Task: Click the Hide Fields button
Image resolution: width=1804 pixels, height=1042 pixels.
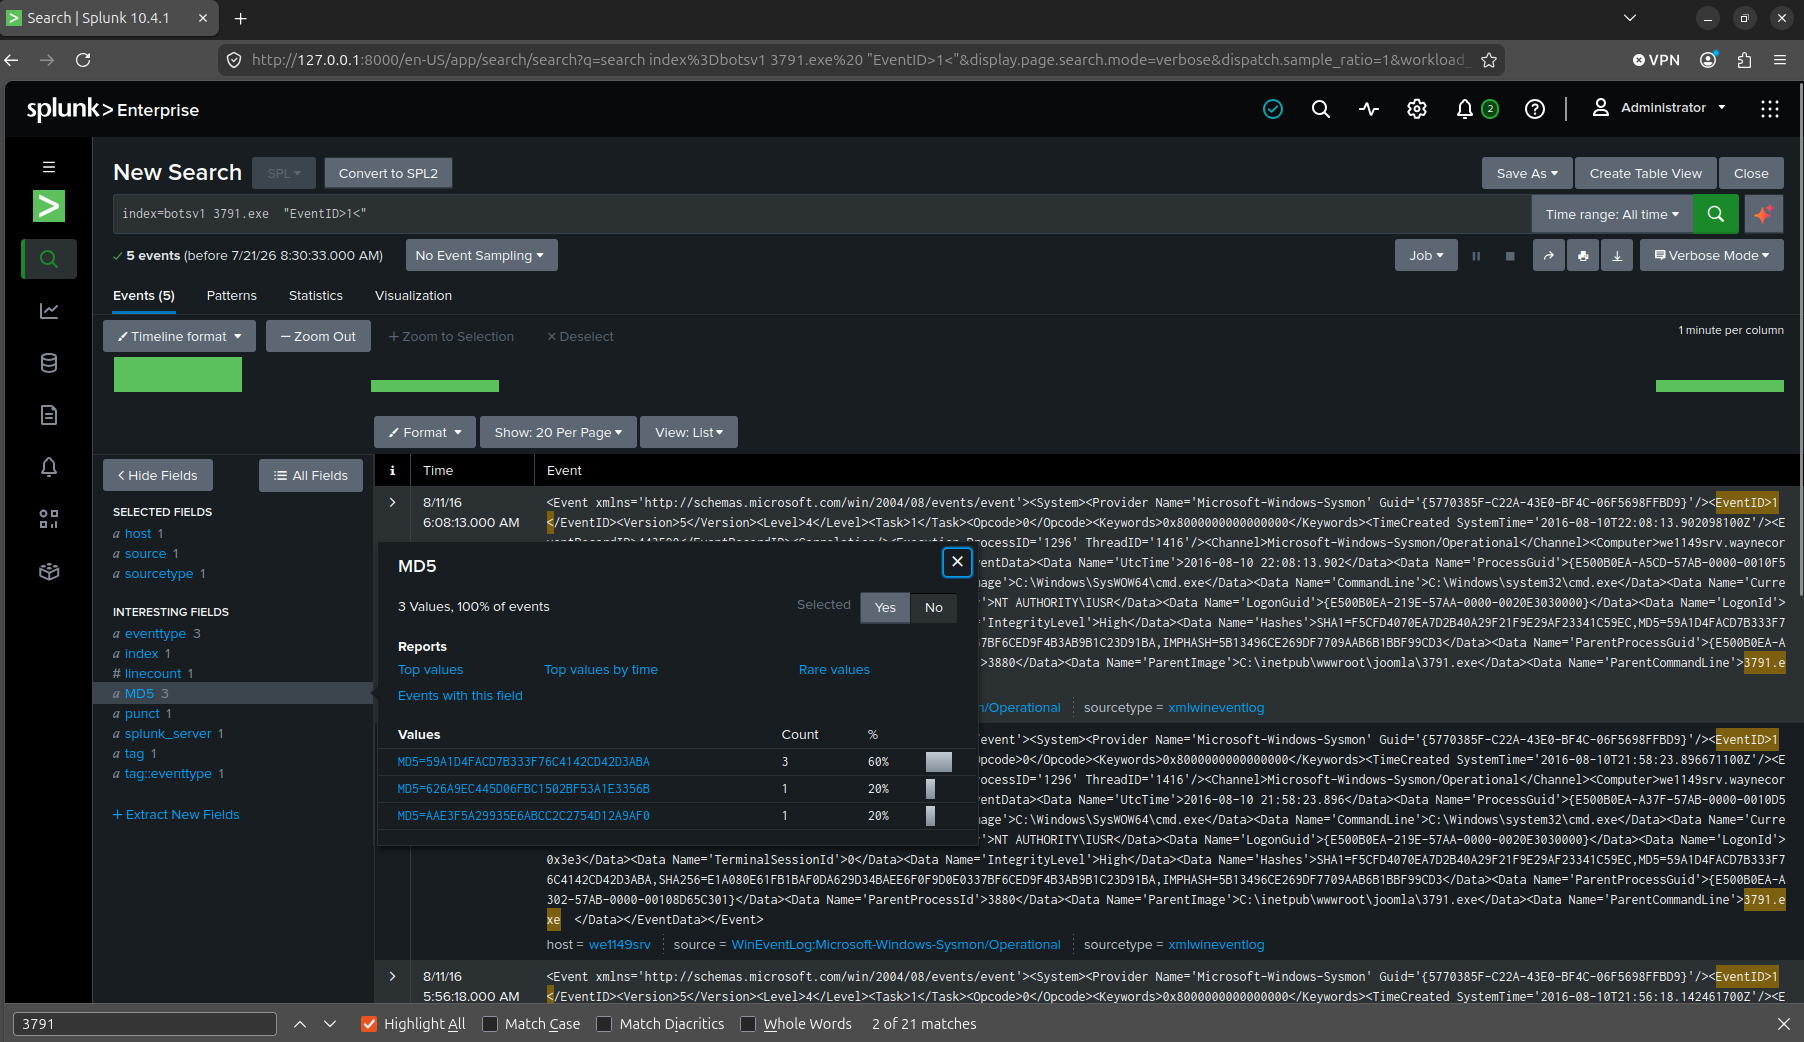Action: (158, 476)
